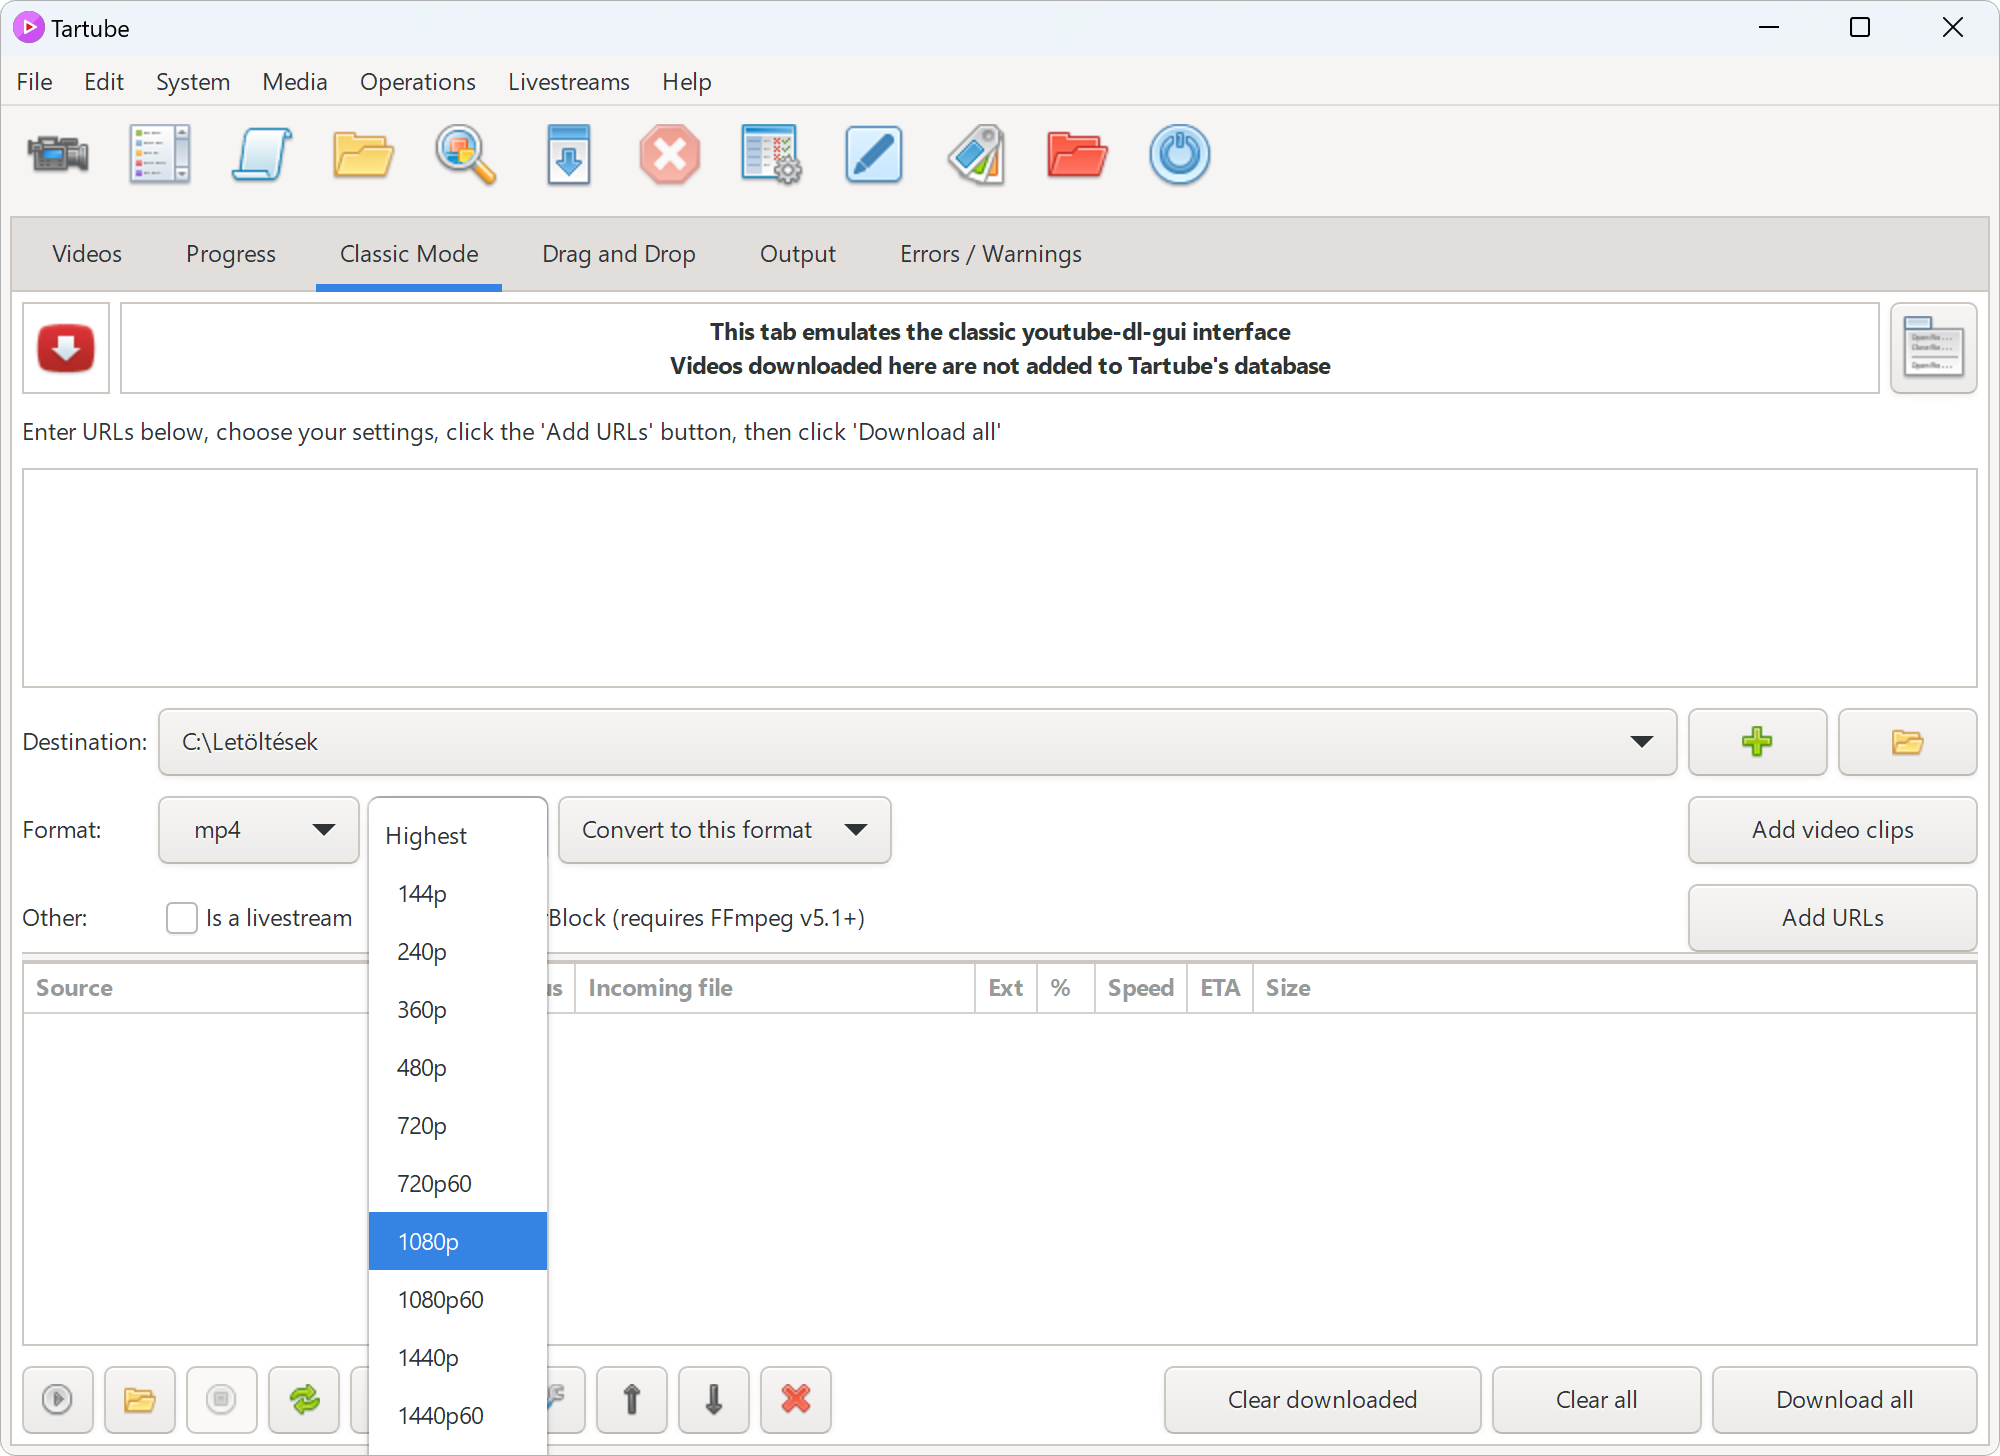2000x1456 pixels.
Task: Click the blue pencil edit toolbar icon
Action: point(874,155)
